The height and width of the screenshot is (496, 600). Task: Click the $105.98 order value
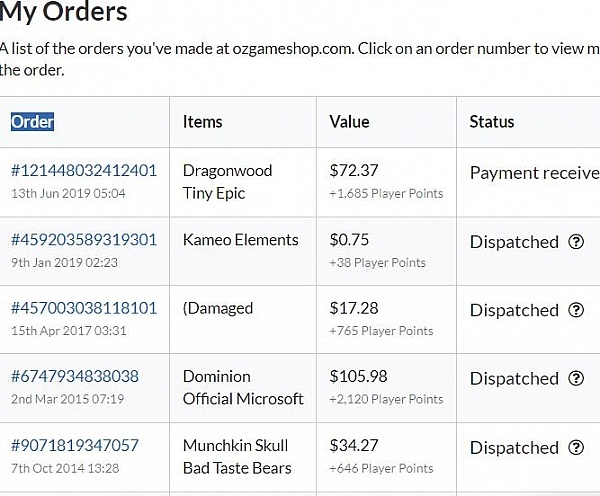pos(358,376)
